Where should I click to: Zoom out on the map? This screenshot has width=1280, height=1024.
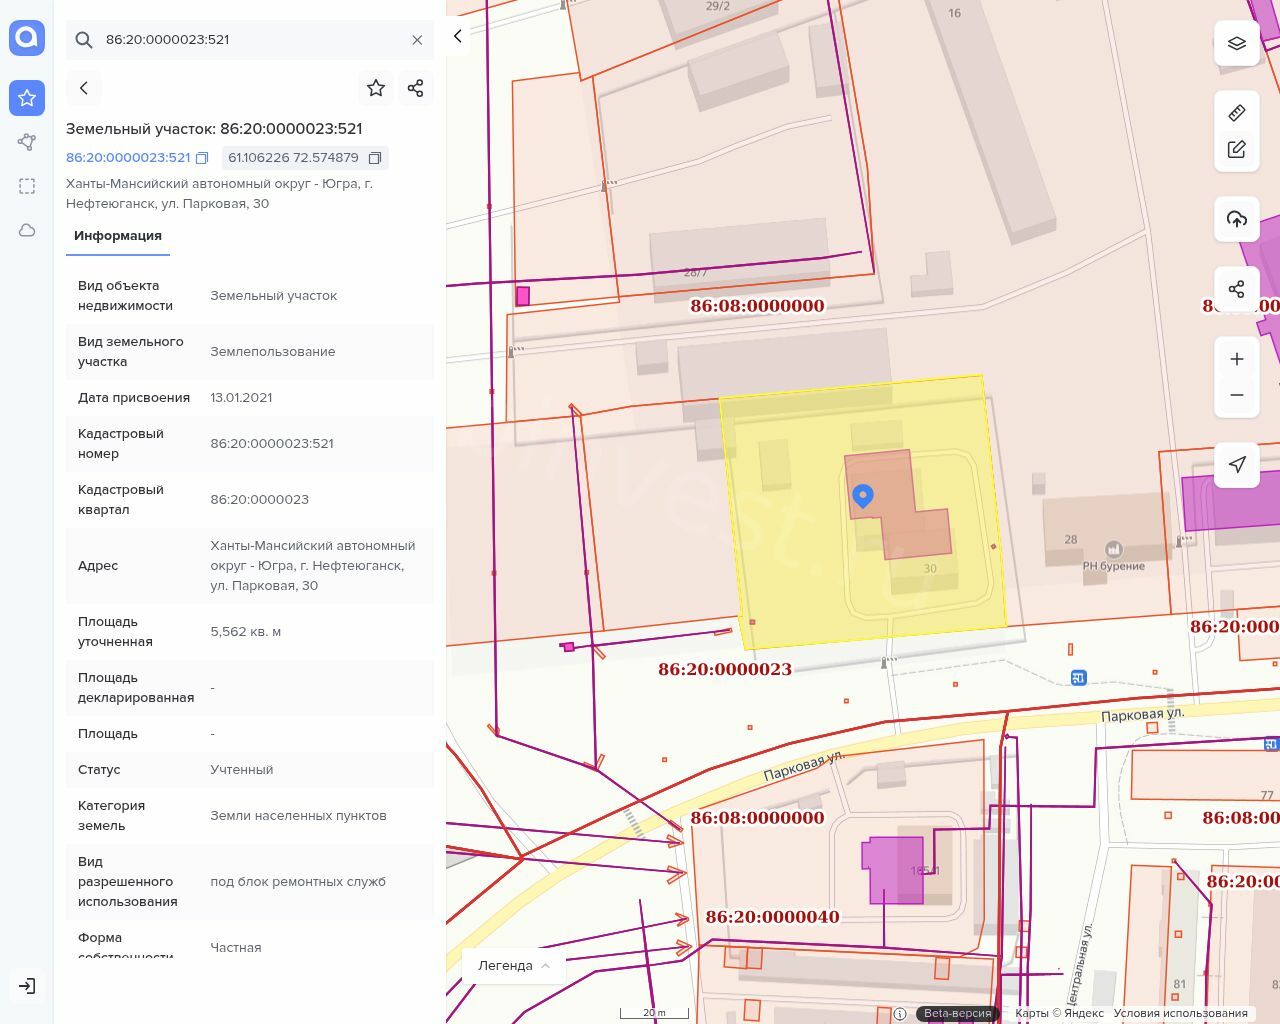(1236, 395)
